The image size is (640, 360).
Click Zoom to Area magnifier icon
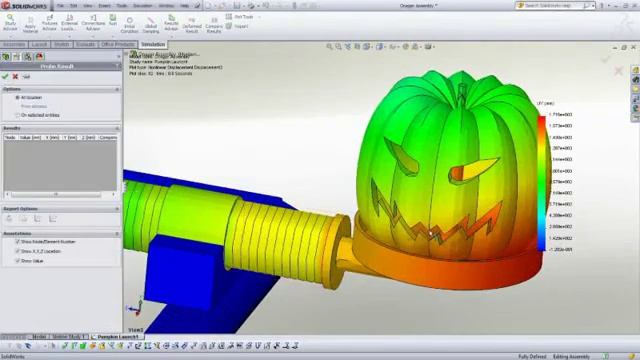(x=338, y=47)
